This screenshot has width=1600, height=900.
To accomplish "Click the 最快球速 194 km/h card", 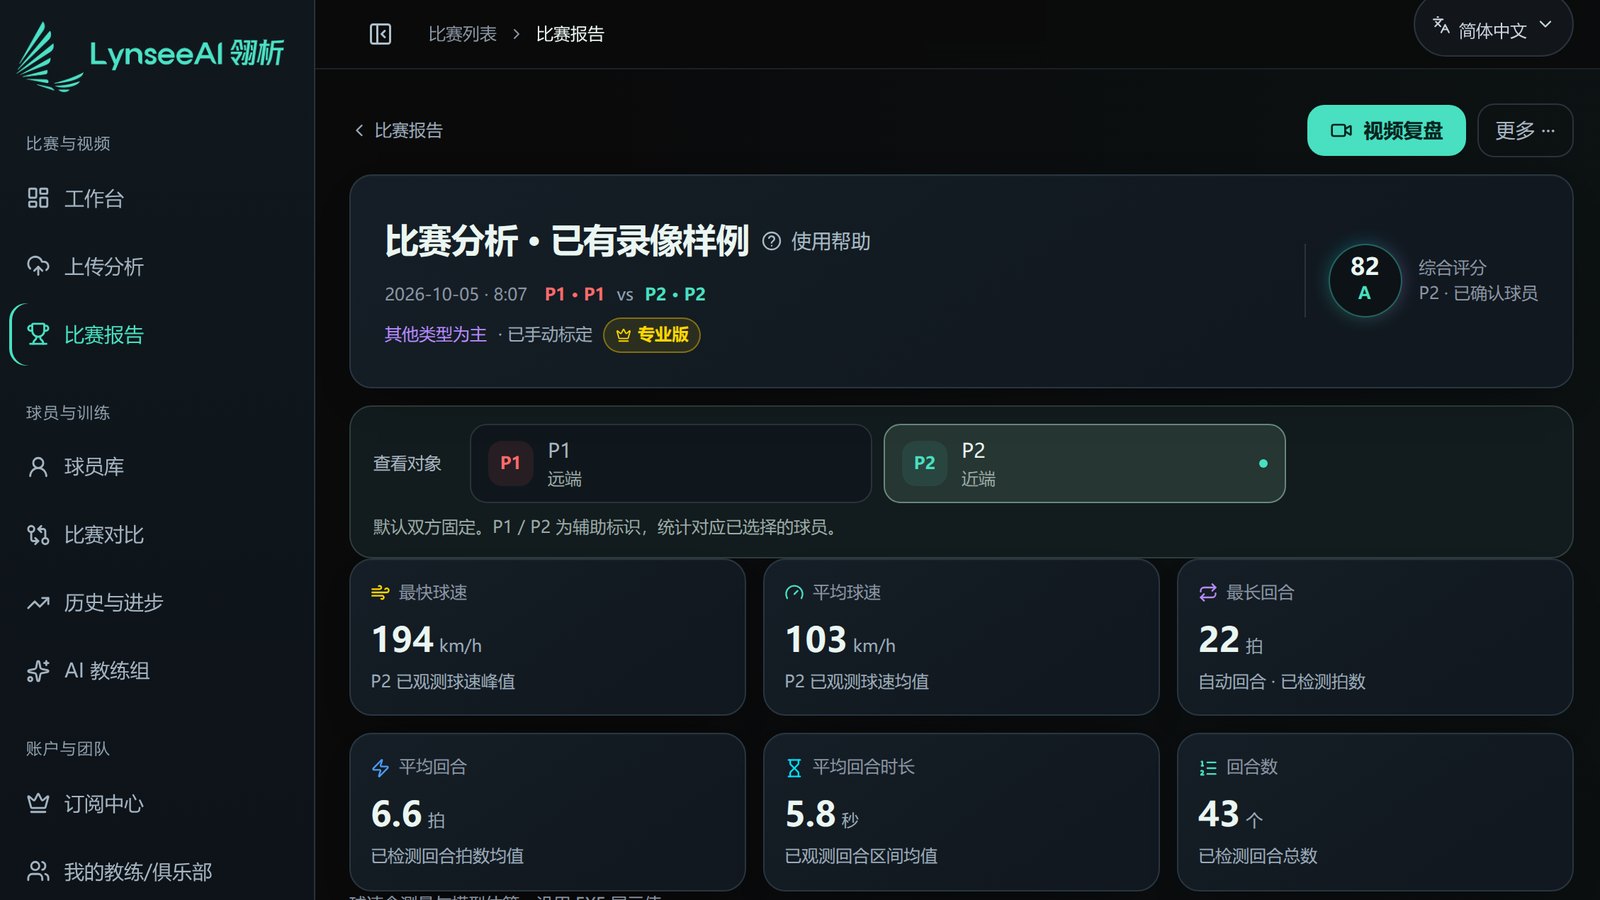I will (547, 637).
